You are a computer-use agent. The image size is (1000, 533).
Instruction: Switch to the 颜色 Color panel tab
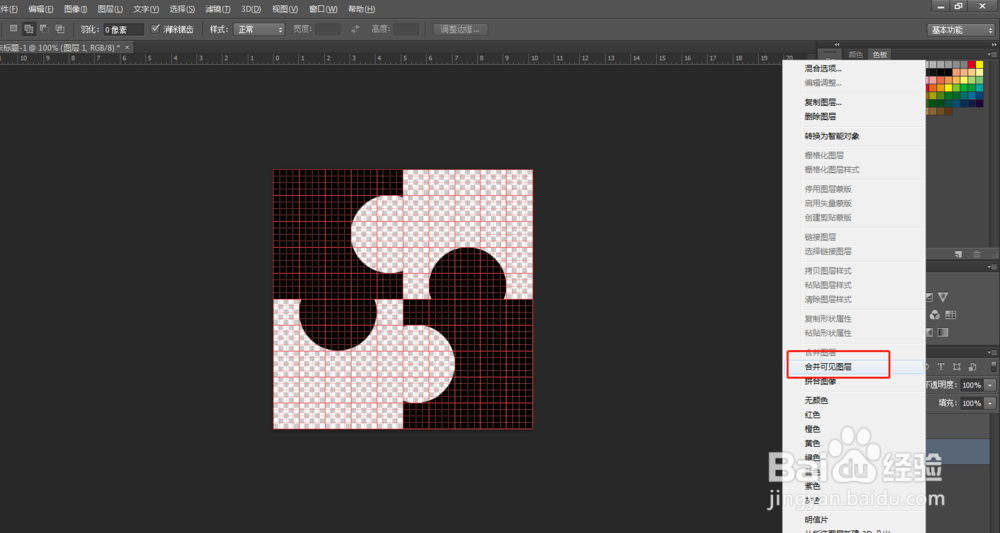coord(855,55)
